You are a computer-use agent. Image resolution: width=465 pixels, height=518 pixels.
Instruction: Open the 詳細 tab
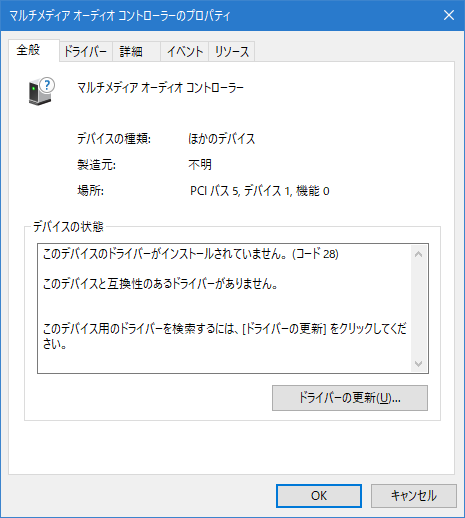[x=136, y=52]
